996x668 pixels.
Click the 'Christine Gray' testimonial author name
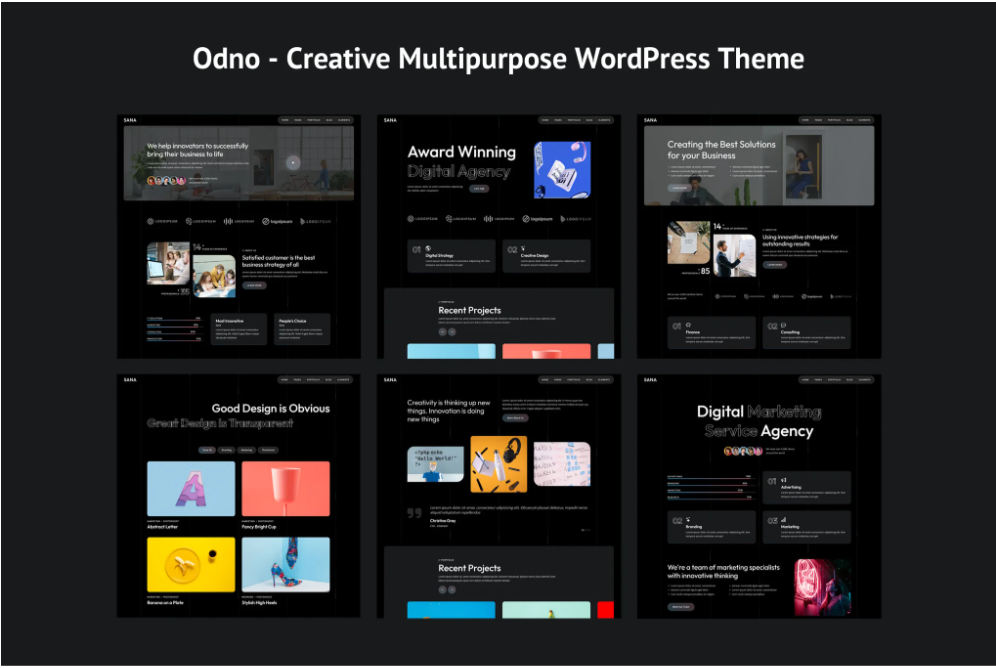coord(443,521)
